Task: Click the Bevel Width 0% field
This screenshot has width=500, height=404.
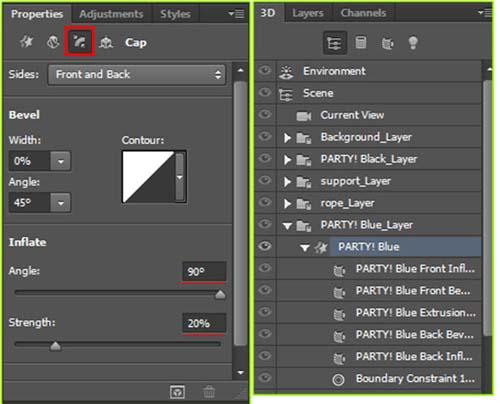Action: [29, 161]
